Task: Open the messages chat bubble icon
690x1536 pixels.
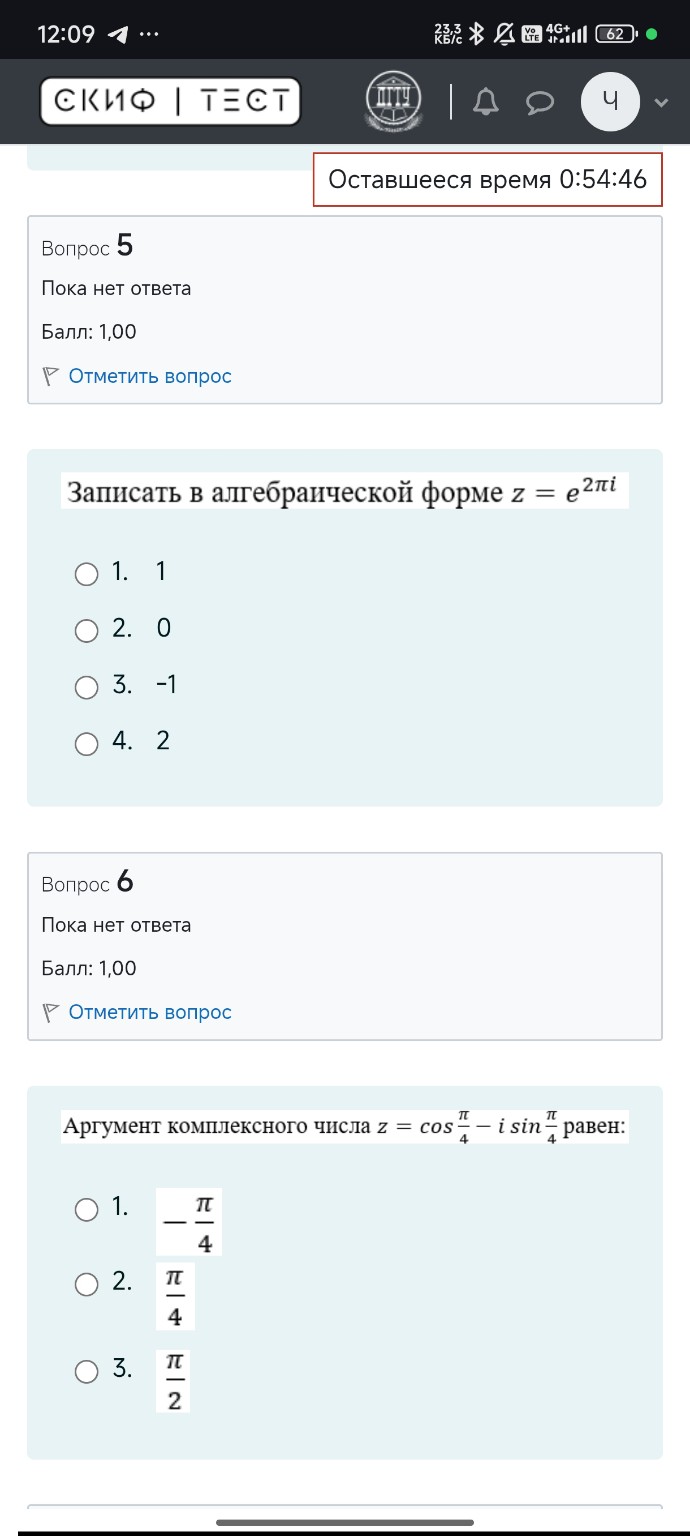Action: (539, 101)
